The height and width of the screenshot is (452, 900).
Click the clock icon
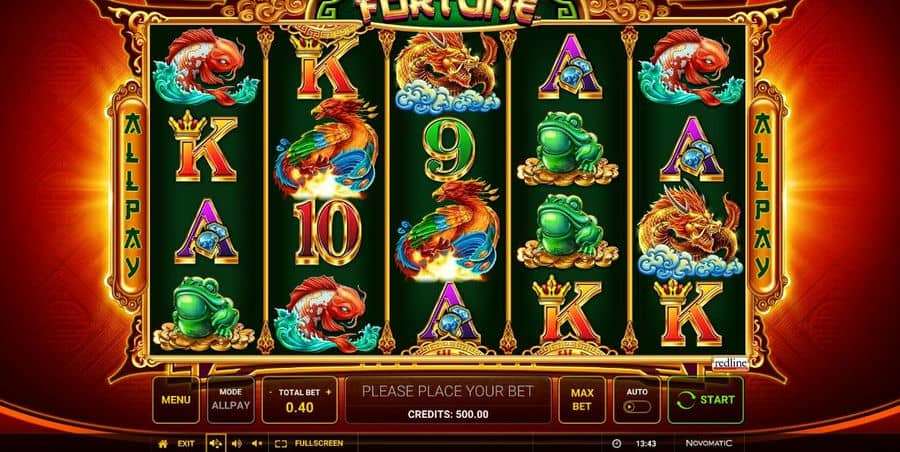tap(616, 443)
